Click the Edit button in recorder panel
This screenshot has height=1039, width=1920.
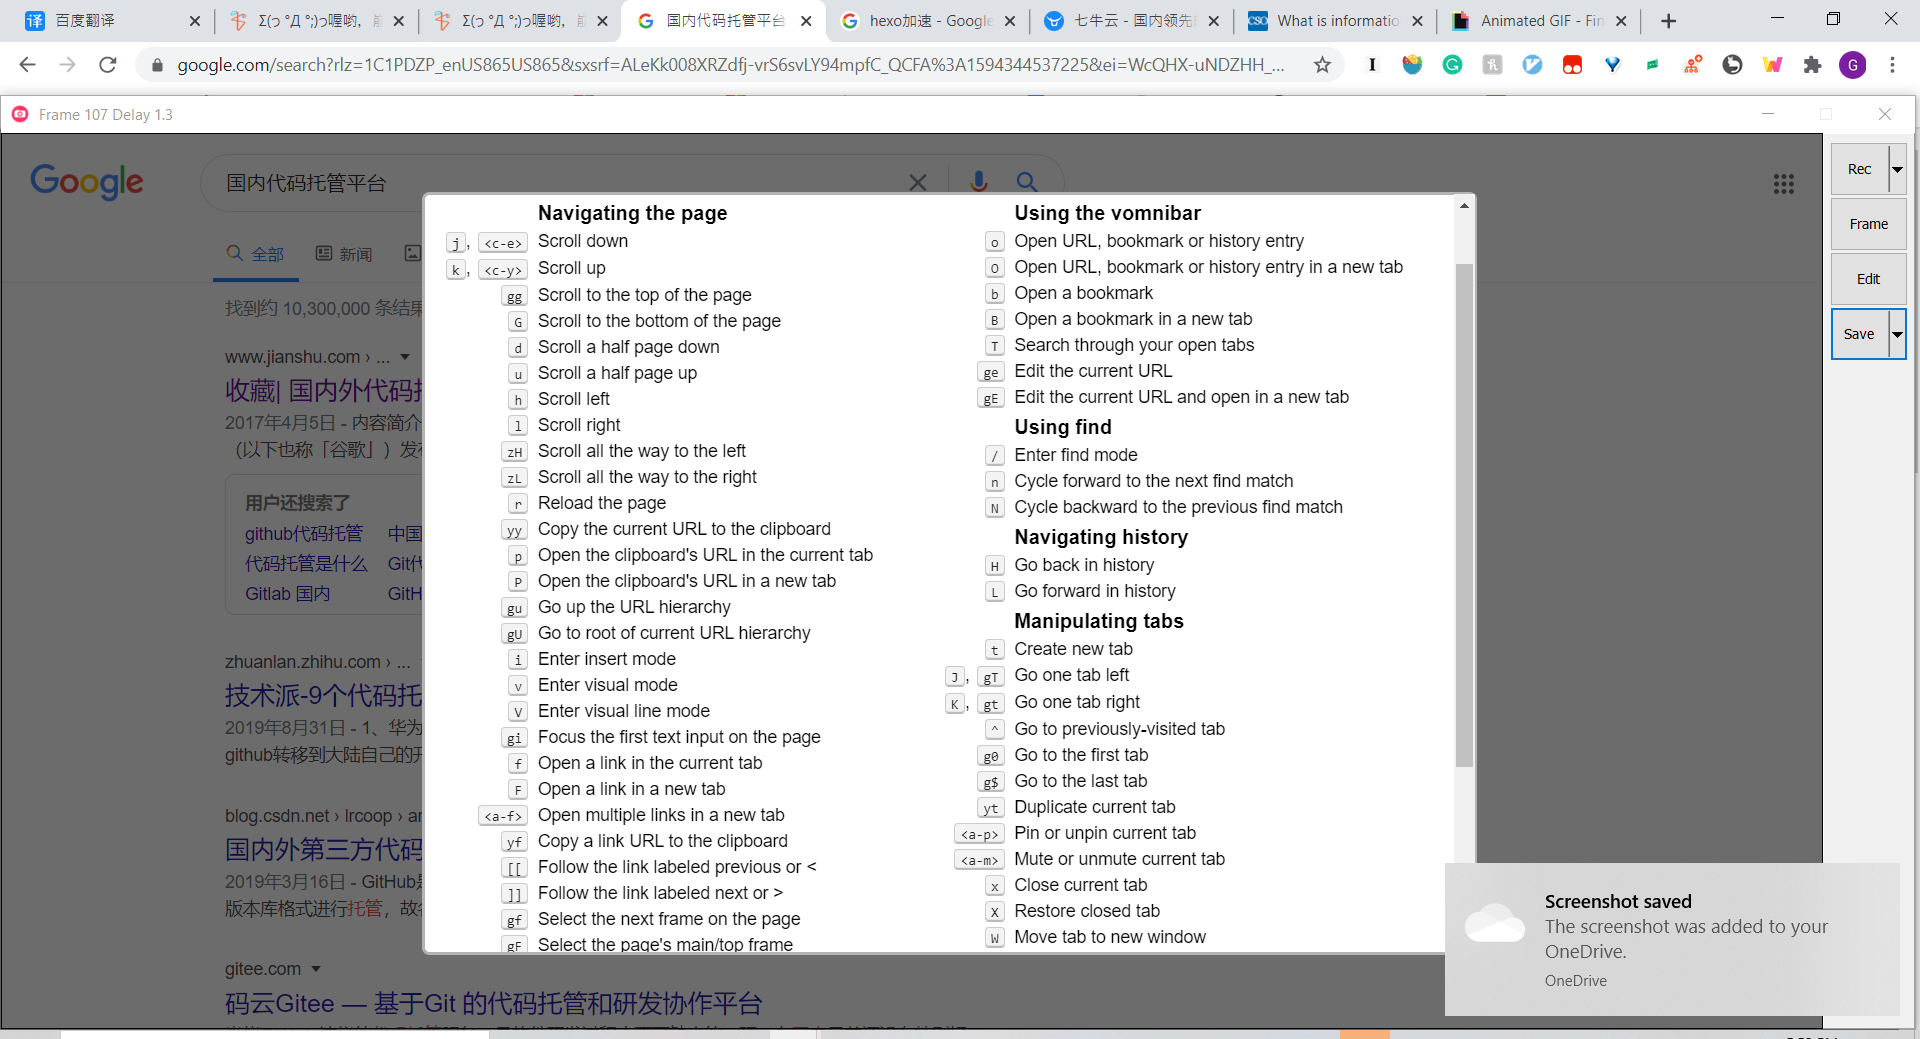1868,279
